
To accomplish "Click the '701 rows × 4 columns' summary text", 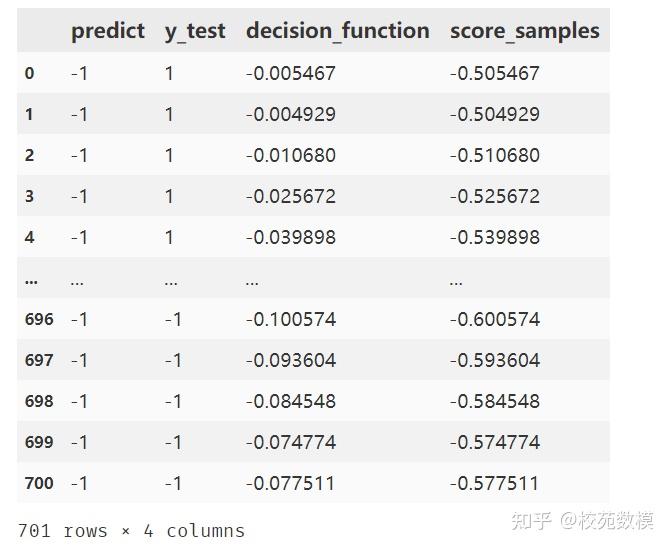I will tap(131, 530).
